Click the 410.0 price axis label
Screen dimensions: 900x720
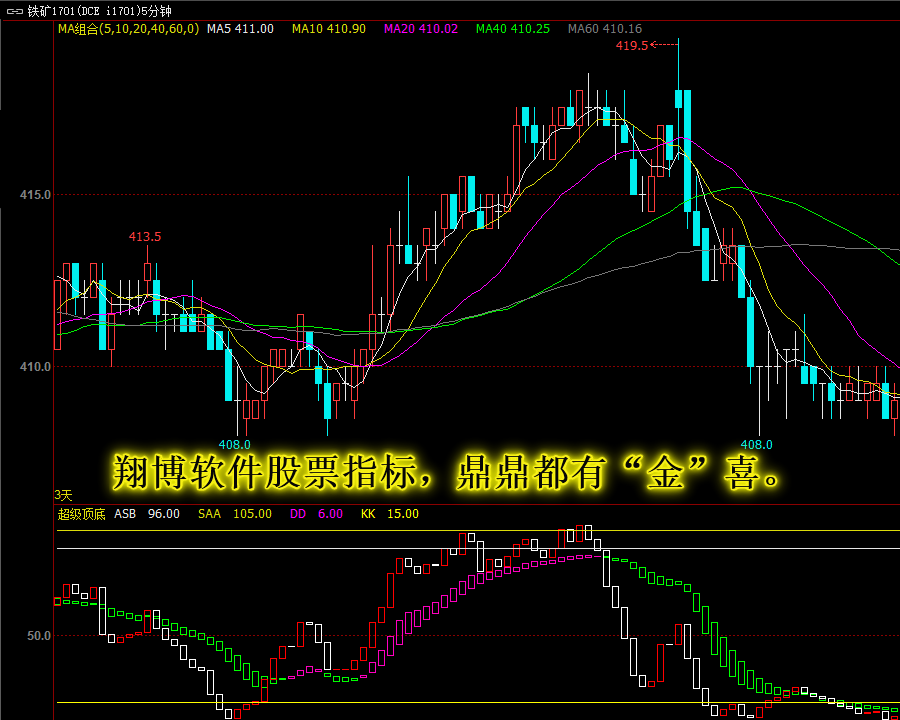[36, 366]
